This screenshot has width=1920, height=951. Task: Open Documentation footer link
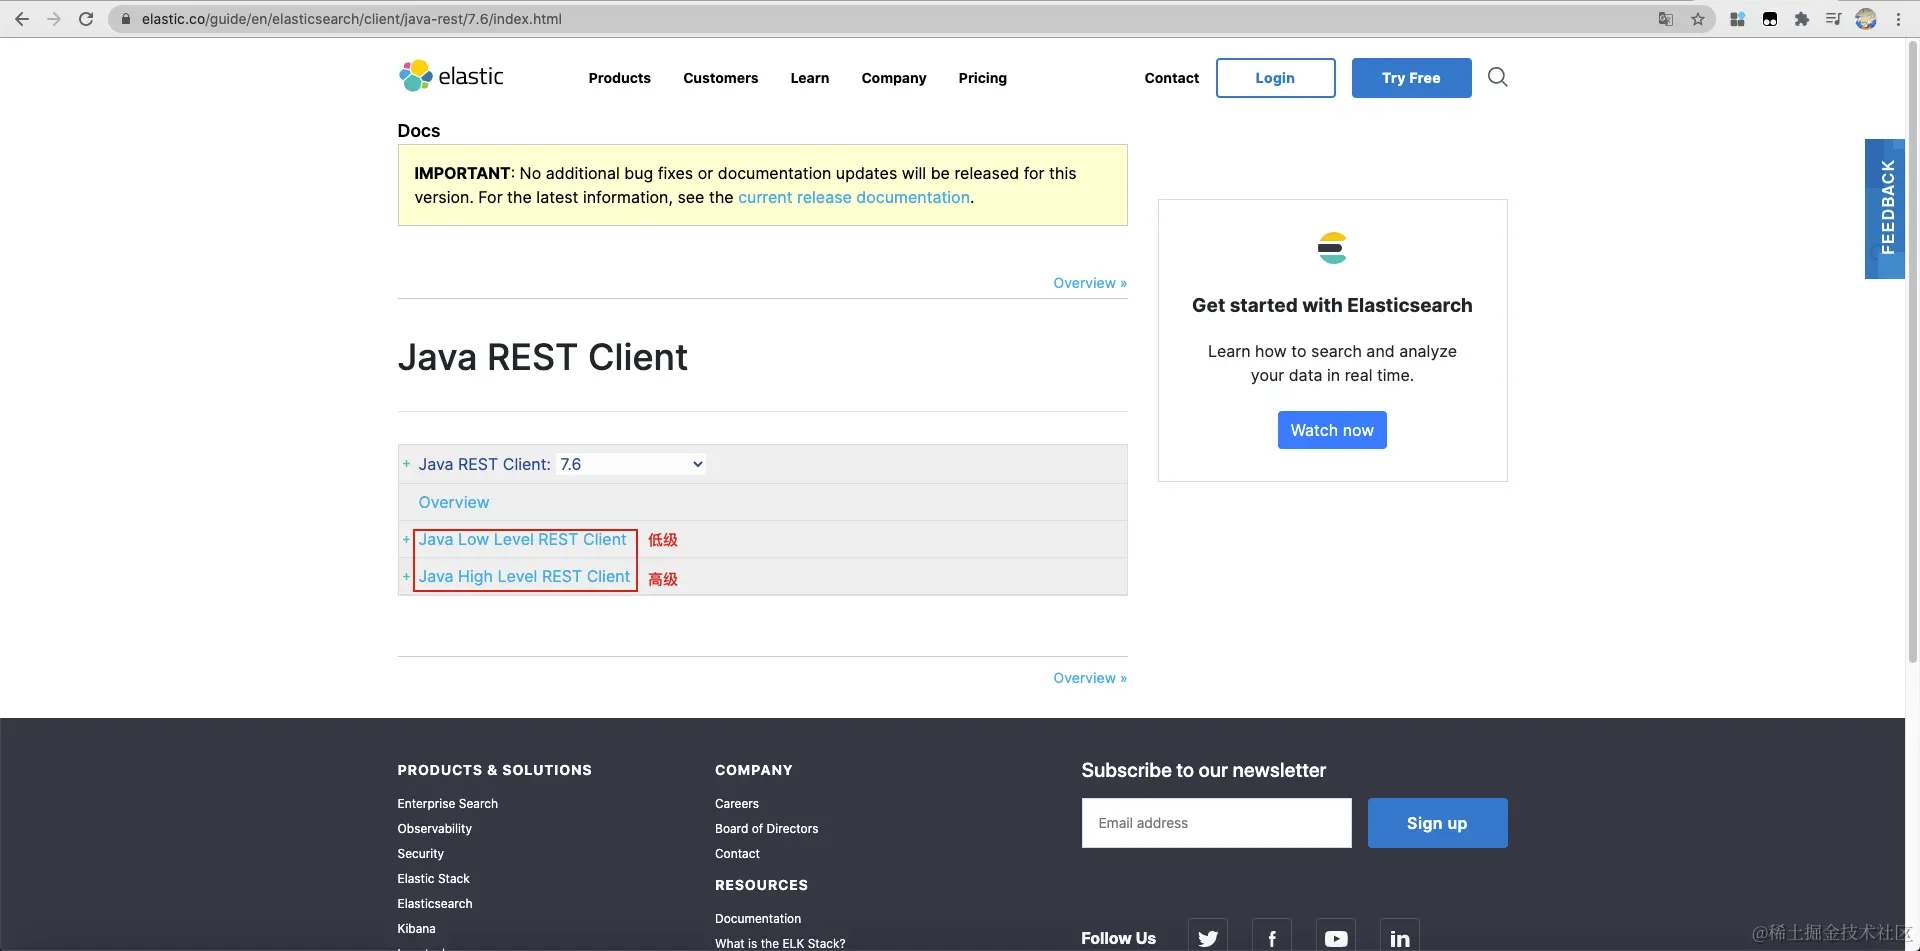pos(758,919)
